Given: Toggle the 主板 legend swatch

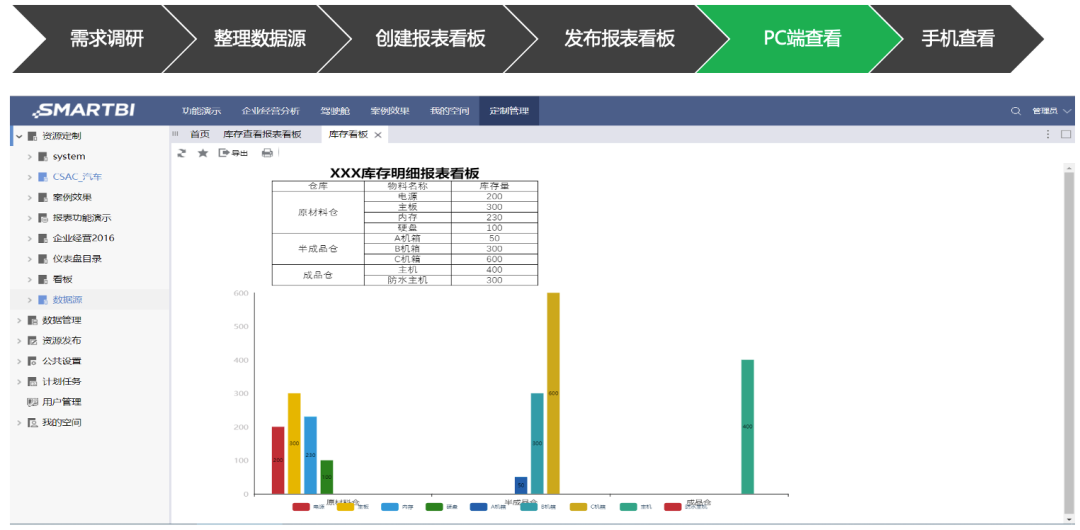Looking at the screenshot, I should [345, 507].
